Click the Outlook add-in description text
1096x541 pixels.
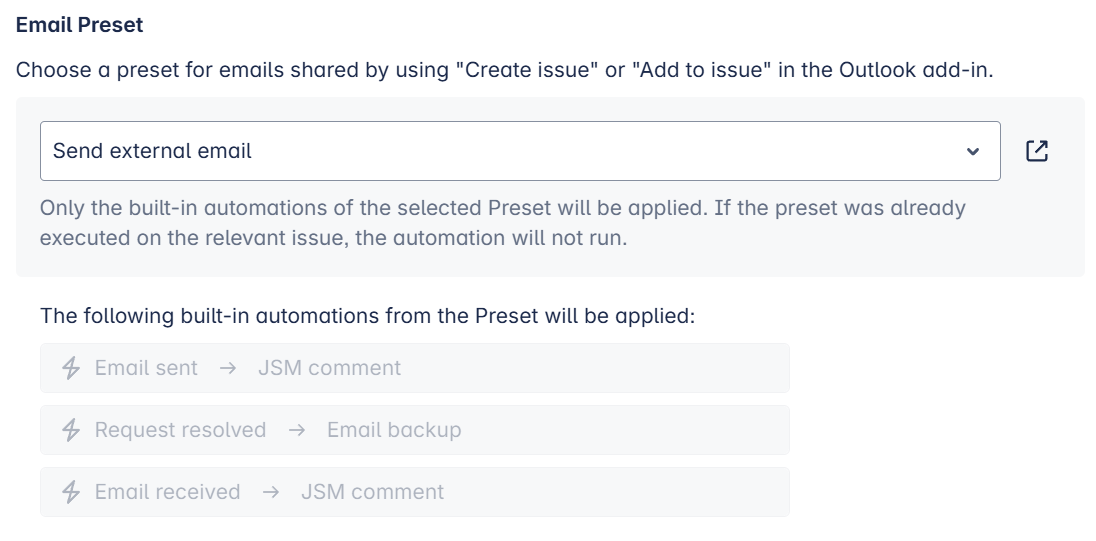click(x=504, y=71)
